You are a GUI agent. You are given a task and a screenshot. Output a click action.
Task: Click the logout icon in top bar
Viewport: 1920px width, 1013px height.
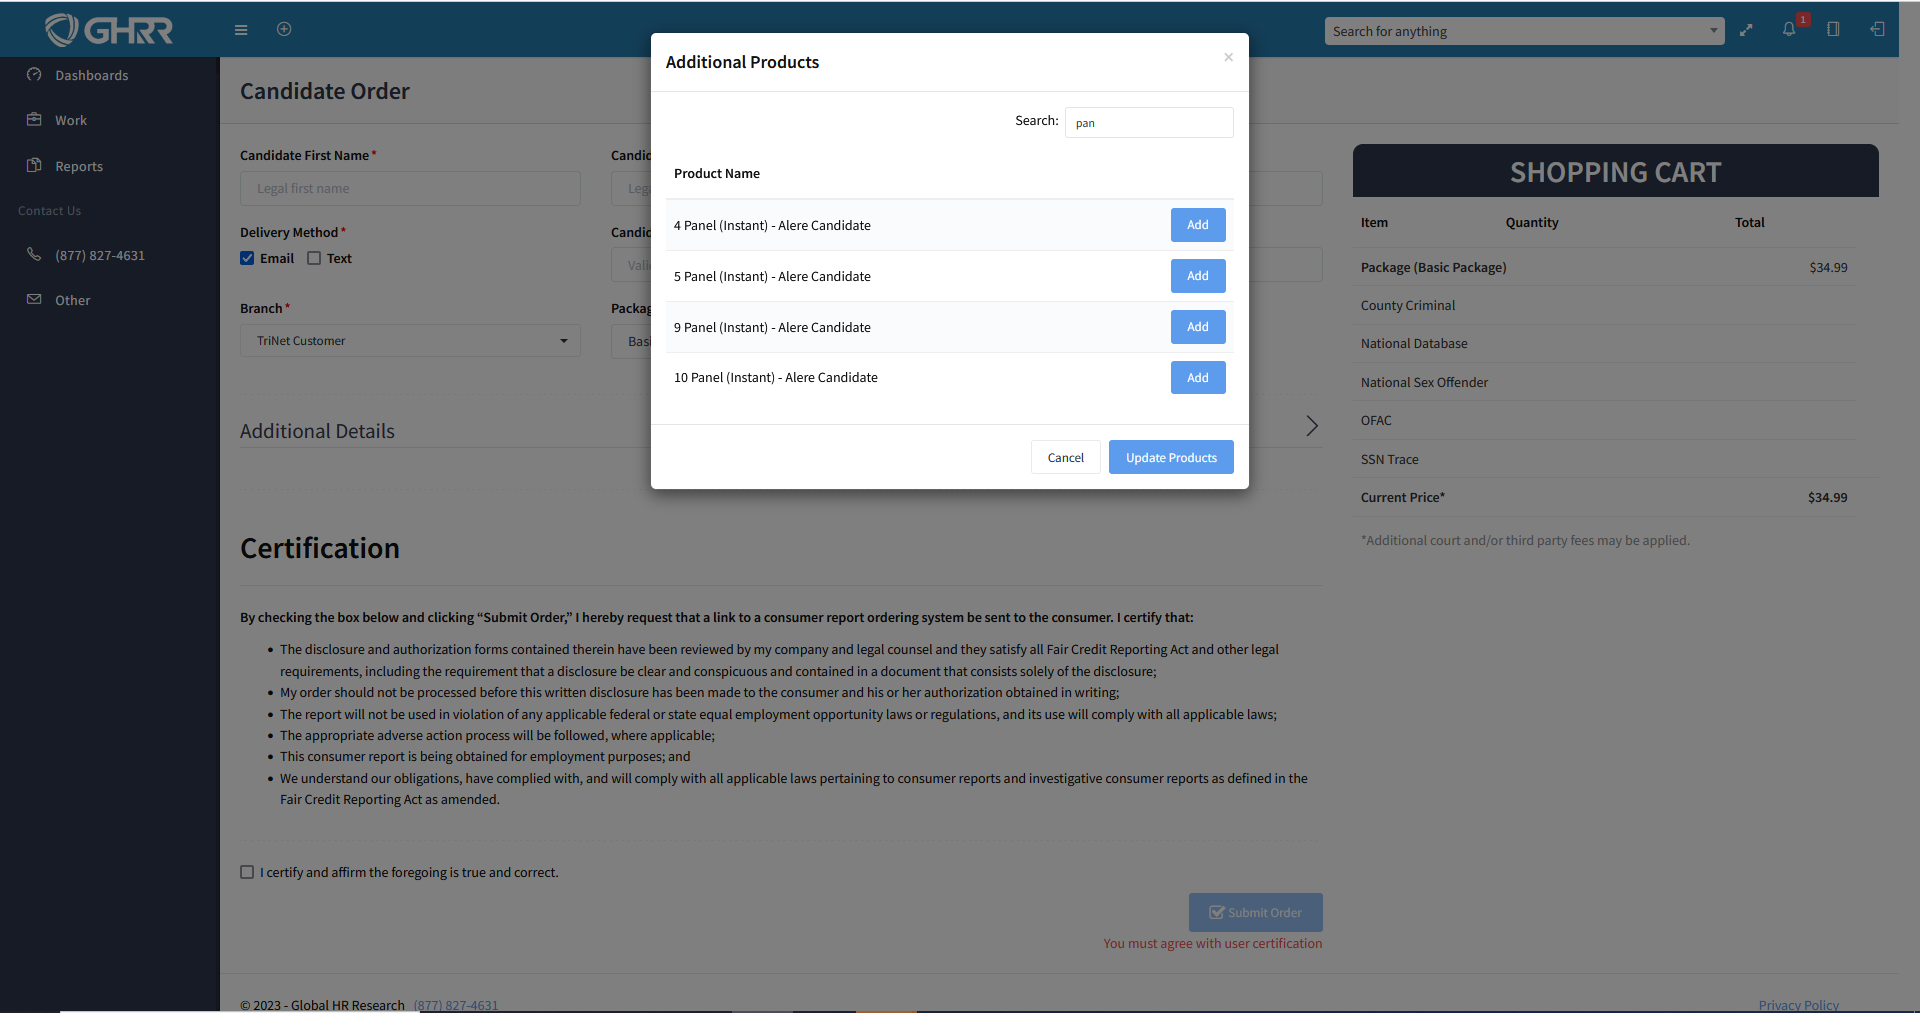point(1877,30)
